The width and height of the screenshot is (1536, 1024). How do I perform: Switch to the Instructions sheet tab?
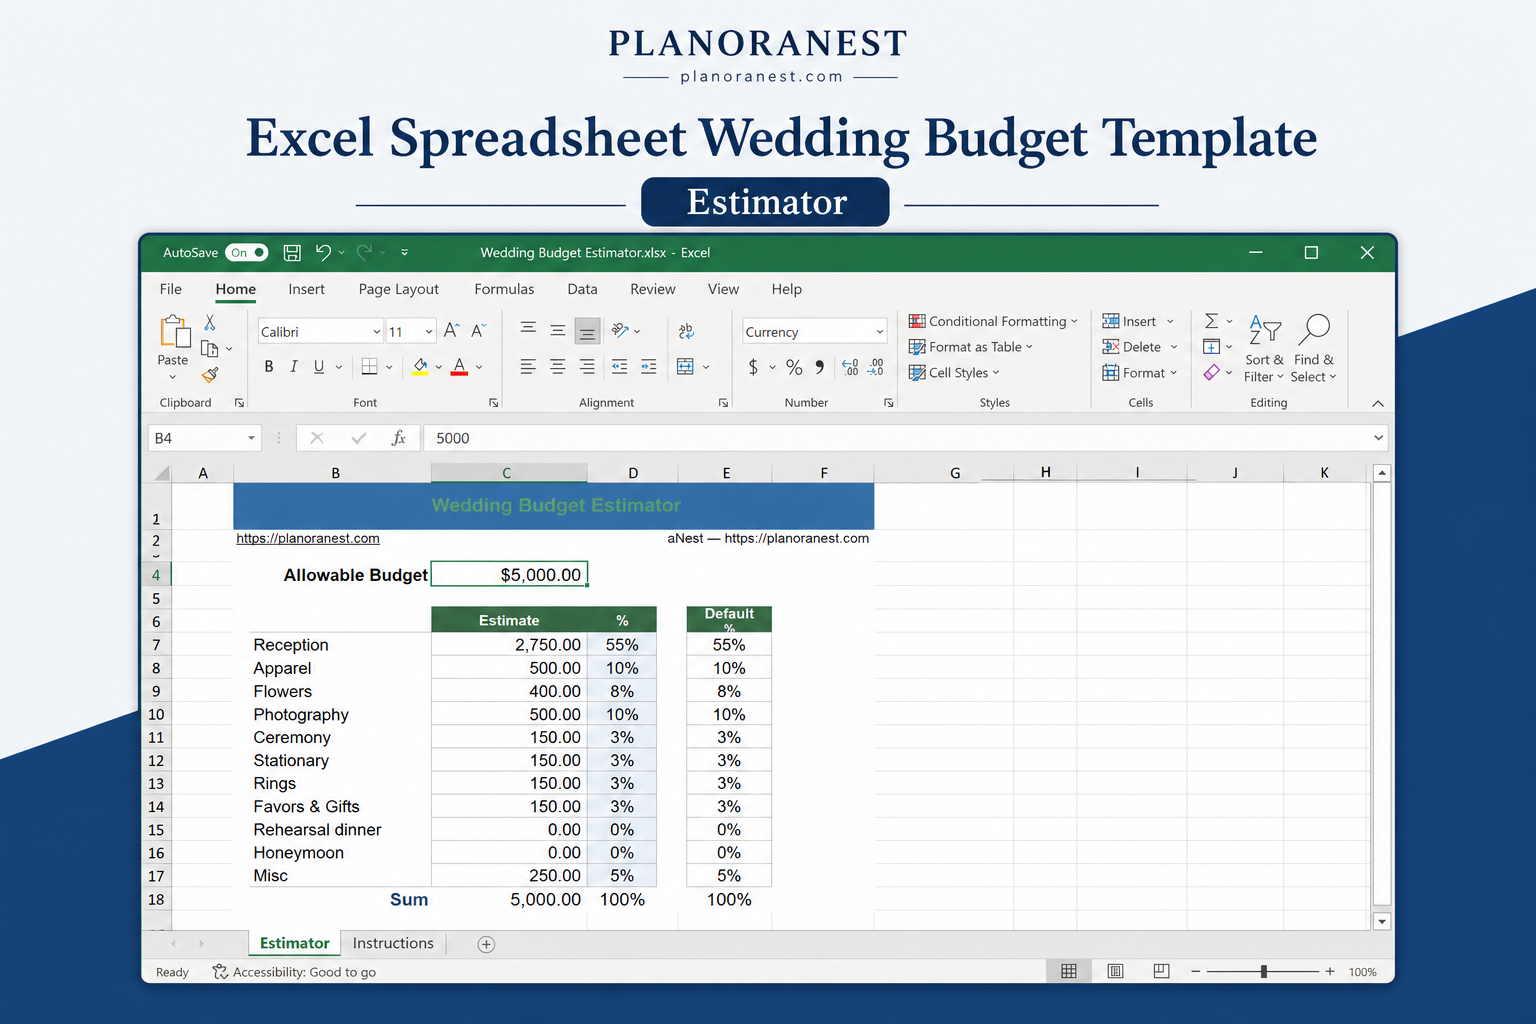(393, 943)
